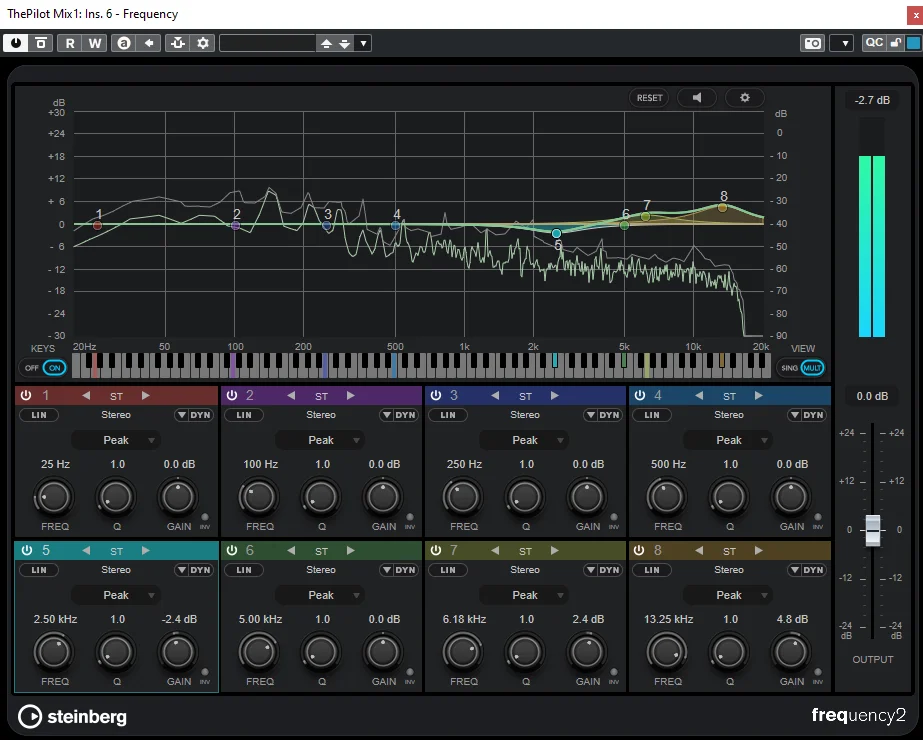Expand the preset selector dropdown arrow
923x740 pixels.
pyautogui.click(x=363, y=43)
